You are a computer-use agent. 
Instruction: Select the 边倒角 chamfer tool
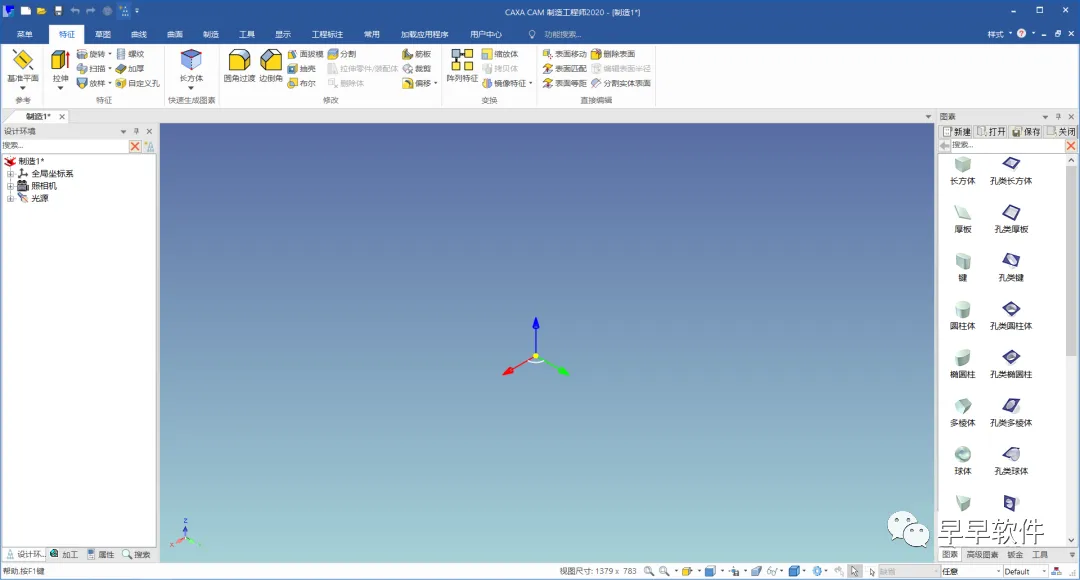point(271,66)
